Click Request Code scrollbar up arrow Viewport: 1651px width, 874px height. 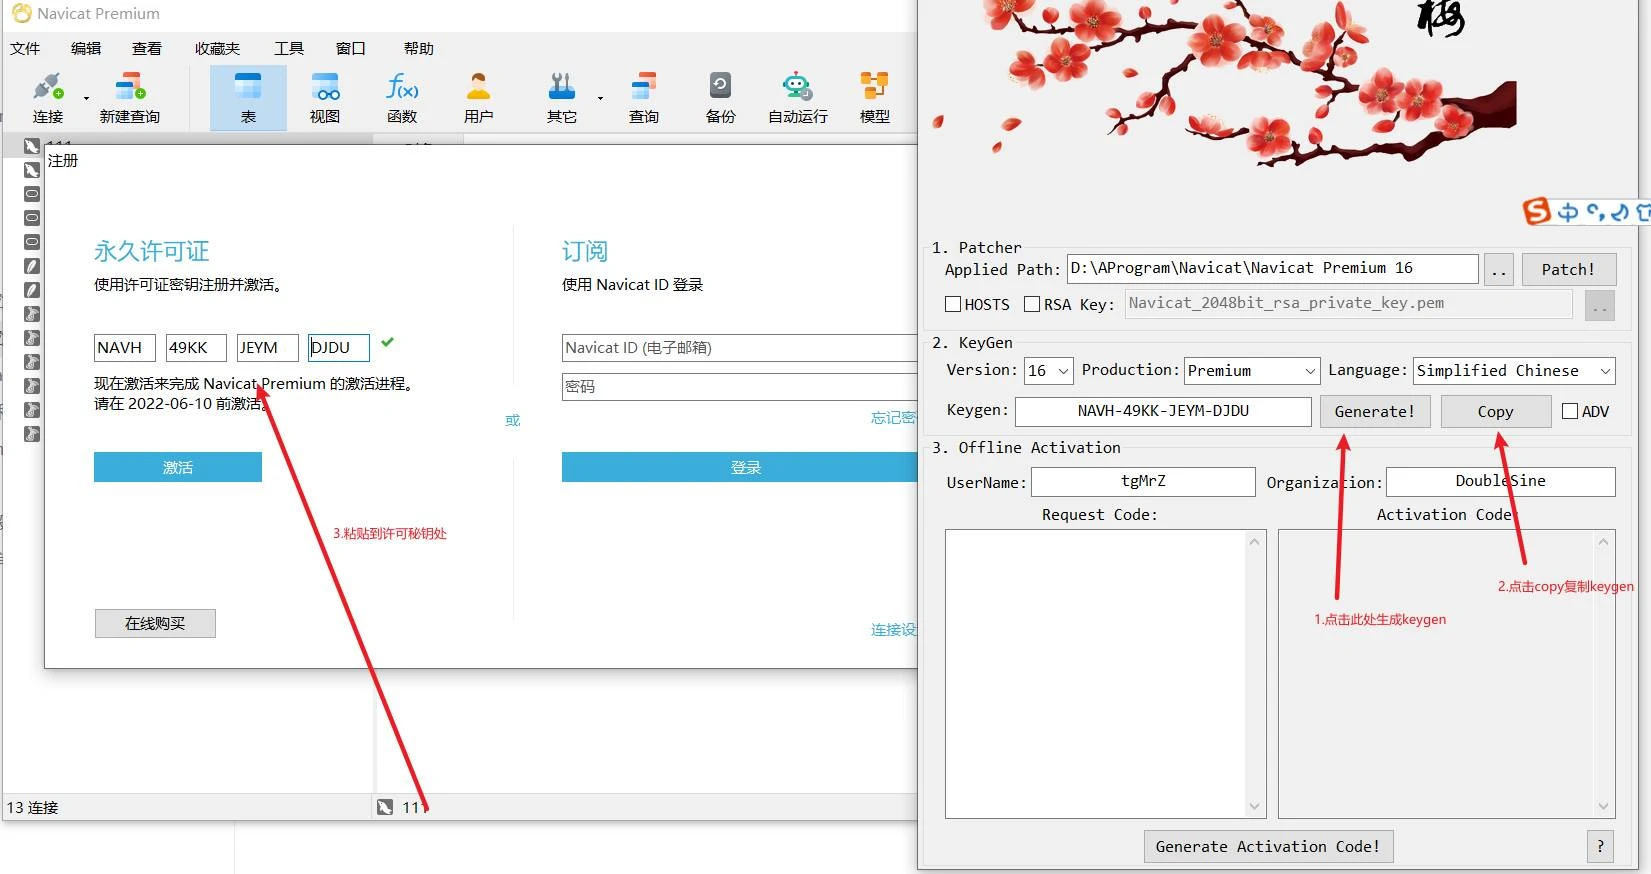(1255, 541)
